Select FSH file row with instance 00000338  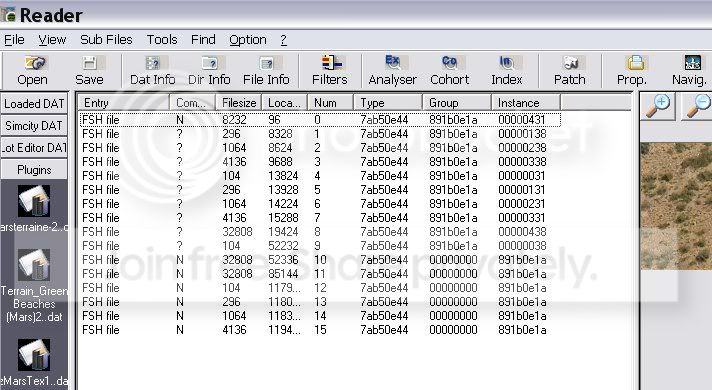click(x=320, y=162)
